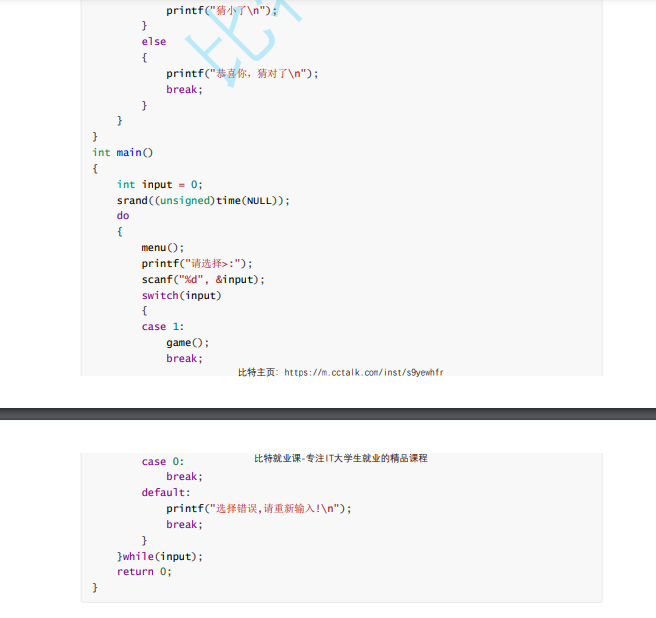This screenshot has height=618, width=656.
Task: Click the "int main()" function line
Action: (123, 152)
